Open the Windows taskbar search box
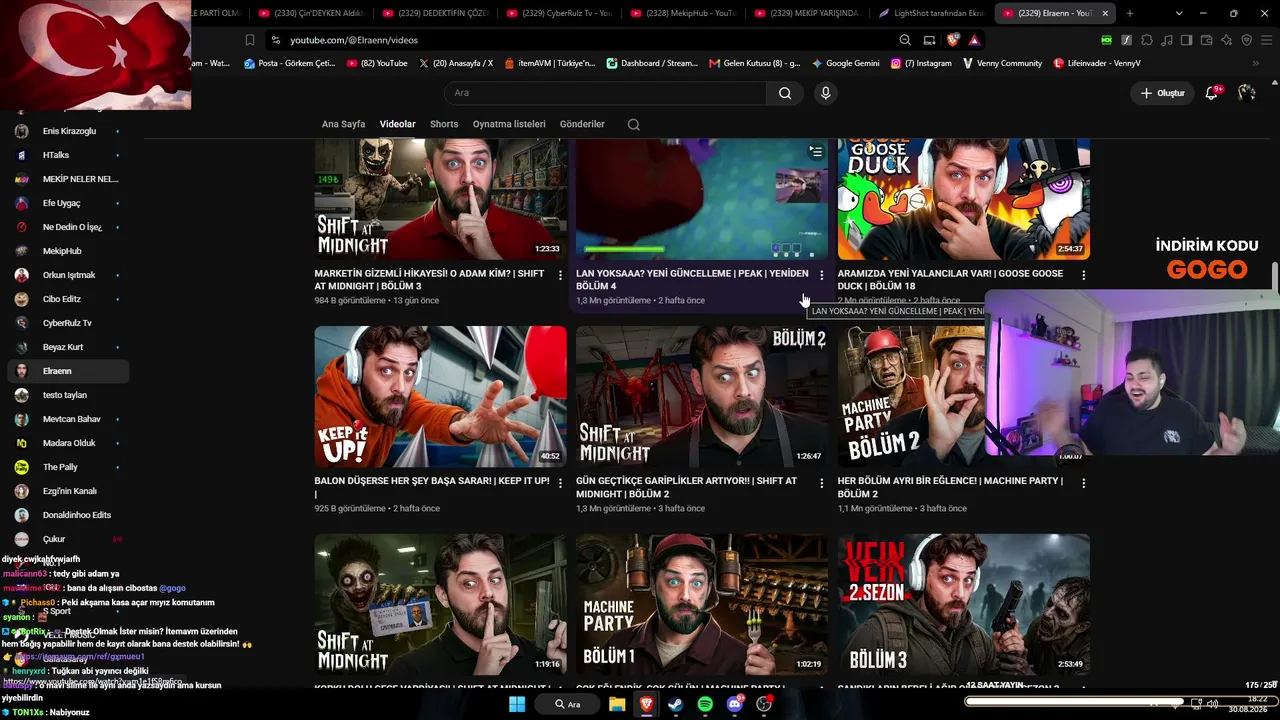Image resolution: width=1280 pixels, height=720 pixels. click(568, 704)
